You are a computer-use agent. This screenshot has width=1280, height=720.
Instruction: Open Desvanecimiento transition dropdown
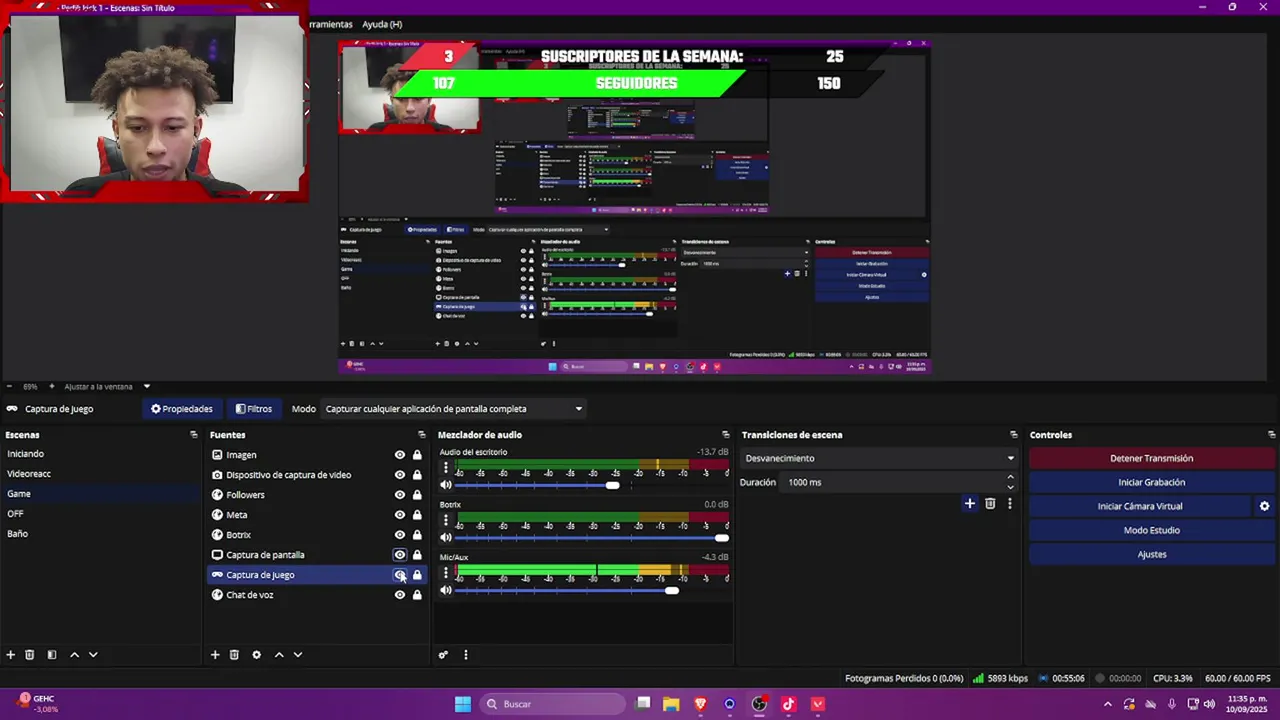[879, 458]
